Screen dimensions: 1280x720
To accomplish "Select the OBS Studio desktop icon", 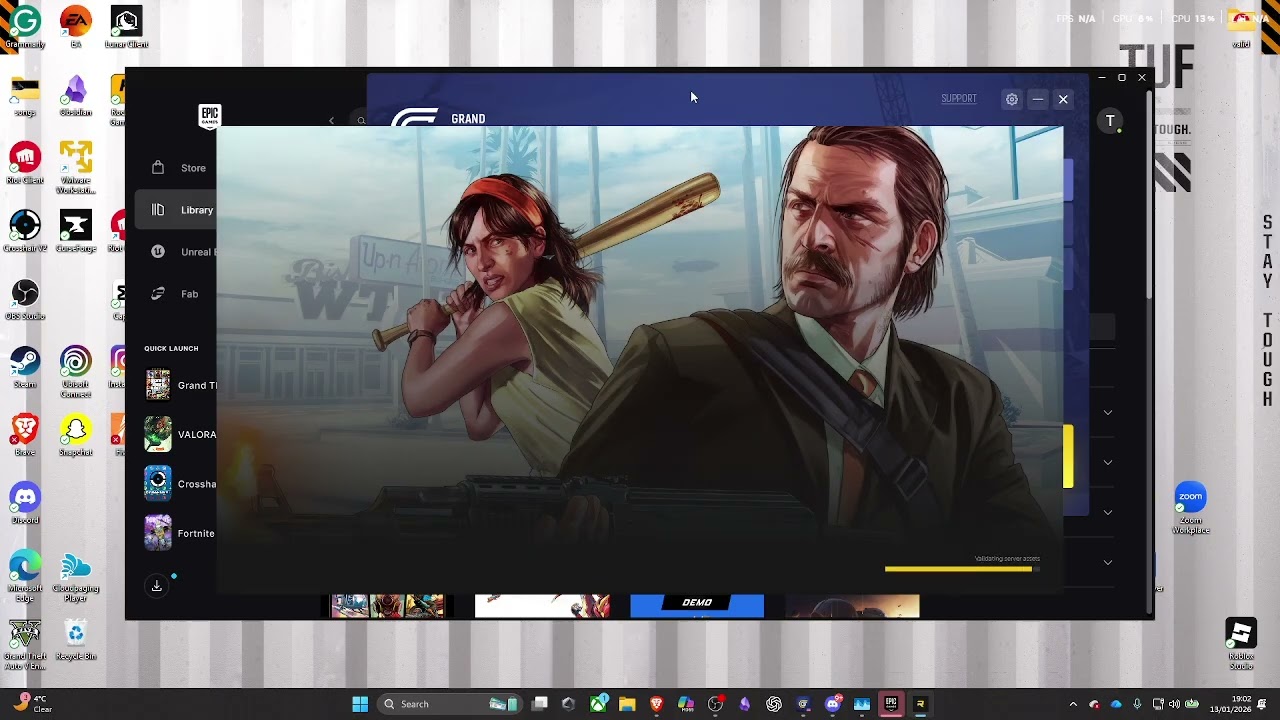I will coord(25,299).
